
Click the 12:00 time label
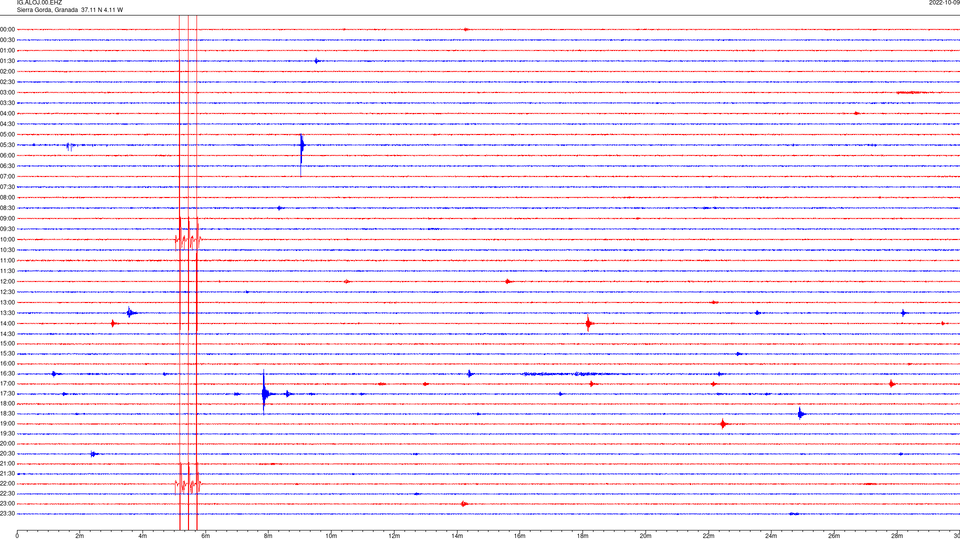click(8, 282)
